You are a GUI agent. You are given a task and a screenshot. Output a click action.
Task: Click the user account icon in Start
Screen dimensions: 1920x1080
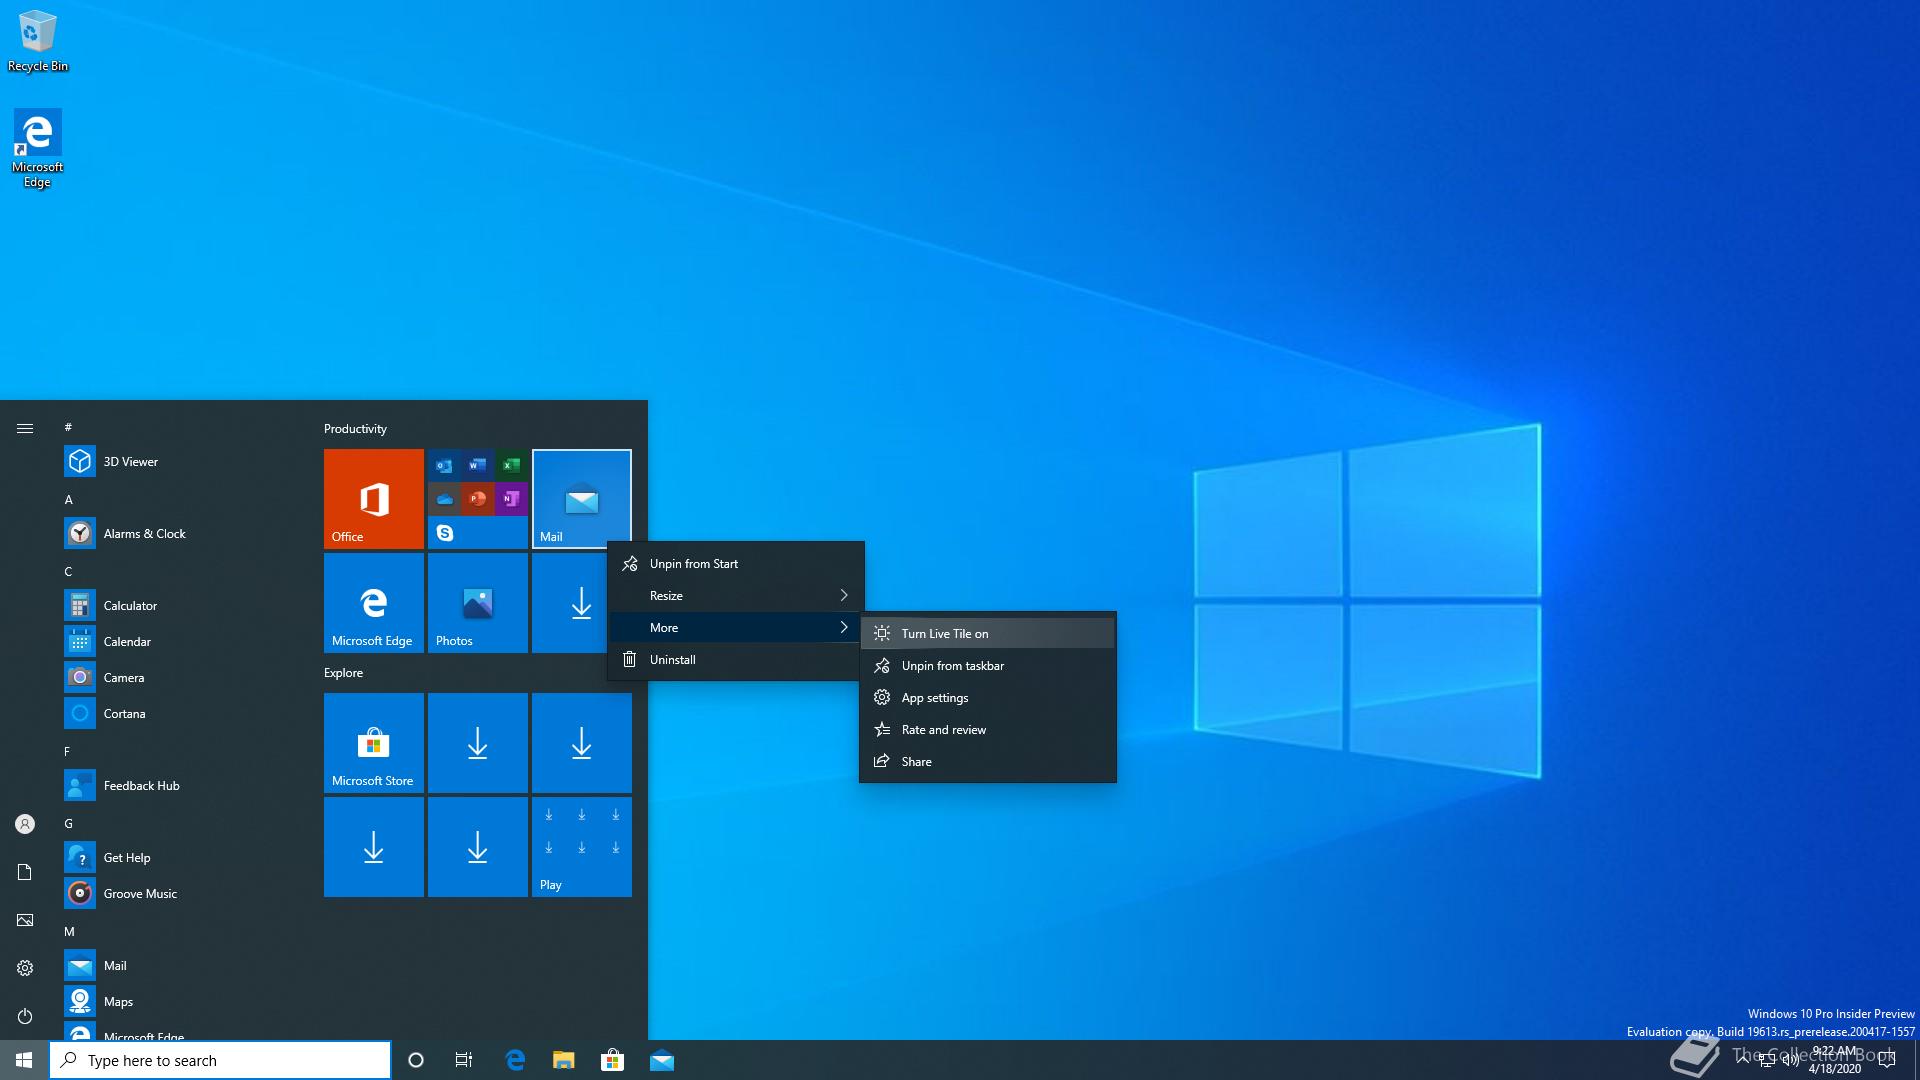tap(25, 824)
